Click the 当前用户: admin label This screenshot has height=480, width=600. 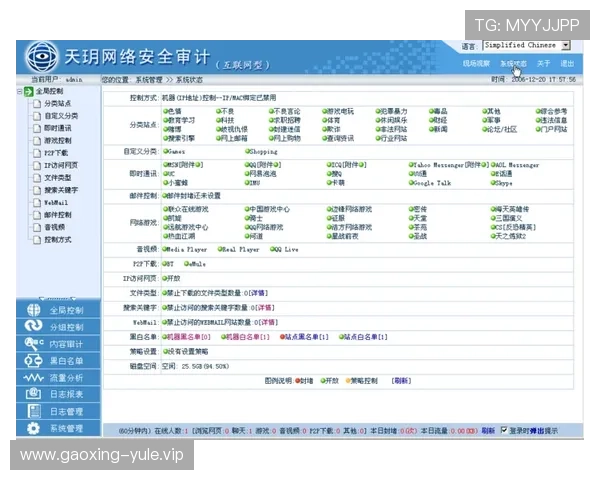point(57,80)
